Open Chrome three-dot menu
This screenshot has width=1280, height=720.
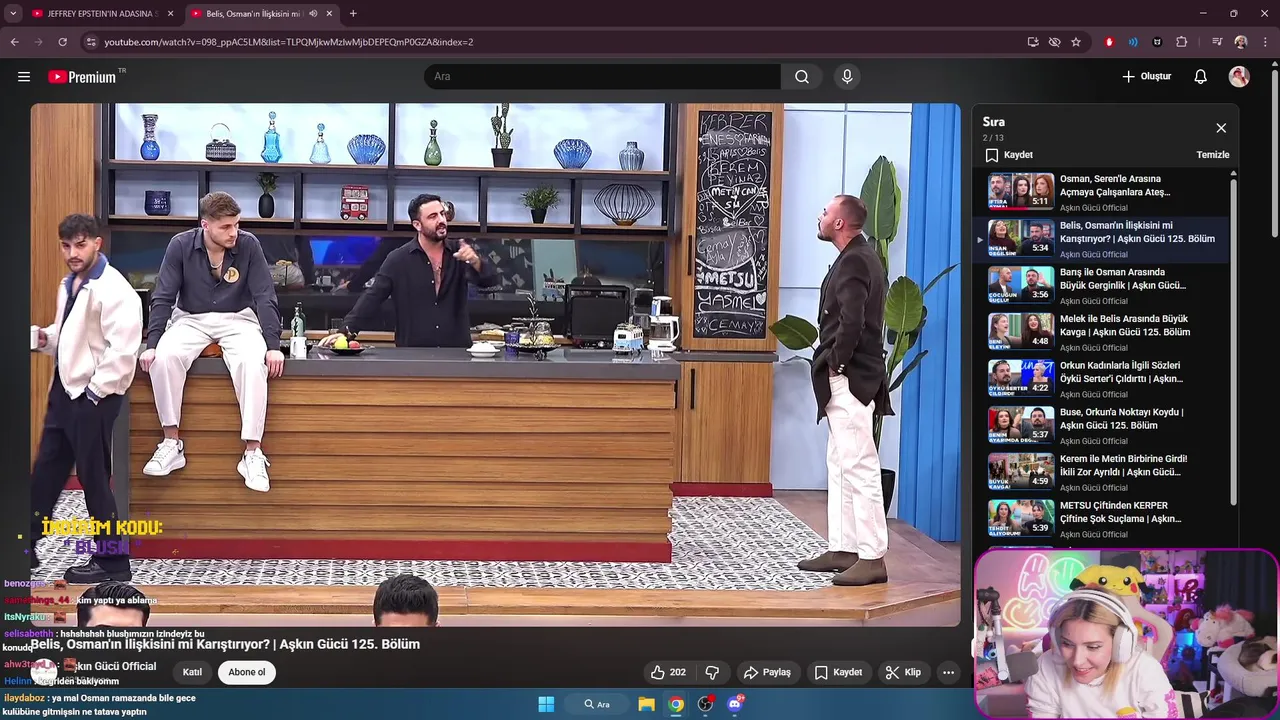click(x=1265, y=42)
